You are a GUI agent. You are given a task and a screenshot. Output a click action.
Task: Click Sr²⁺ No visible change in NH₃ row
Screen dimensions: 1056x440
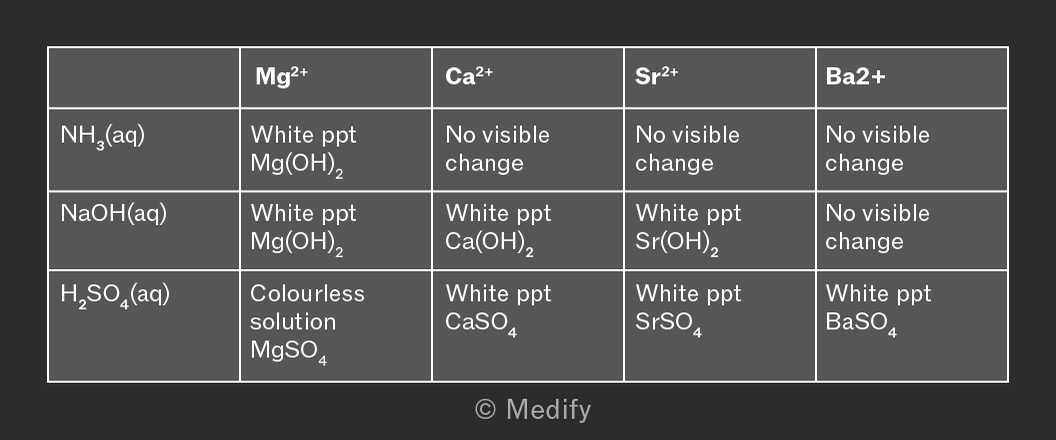point(719,150)
